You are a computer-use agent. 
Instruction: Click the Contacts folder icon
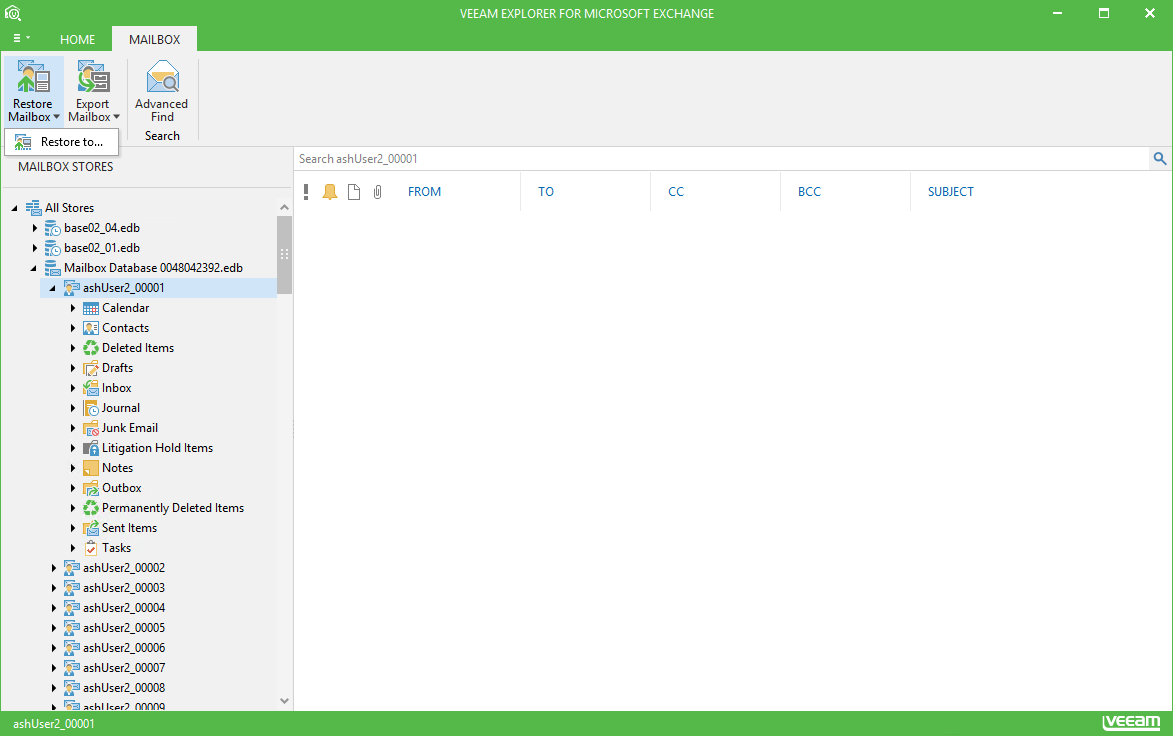(x=91, y=328)
